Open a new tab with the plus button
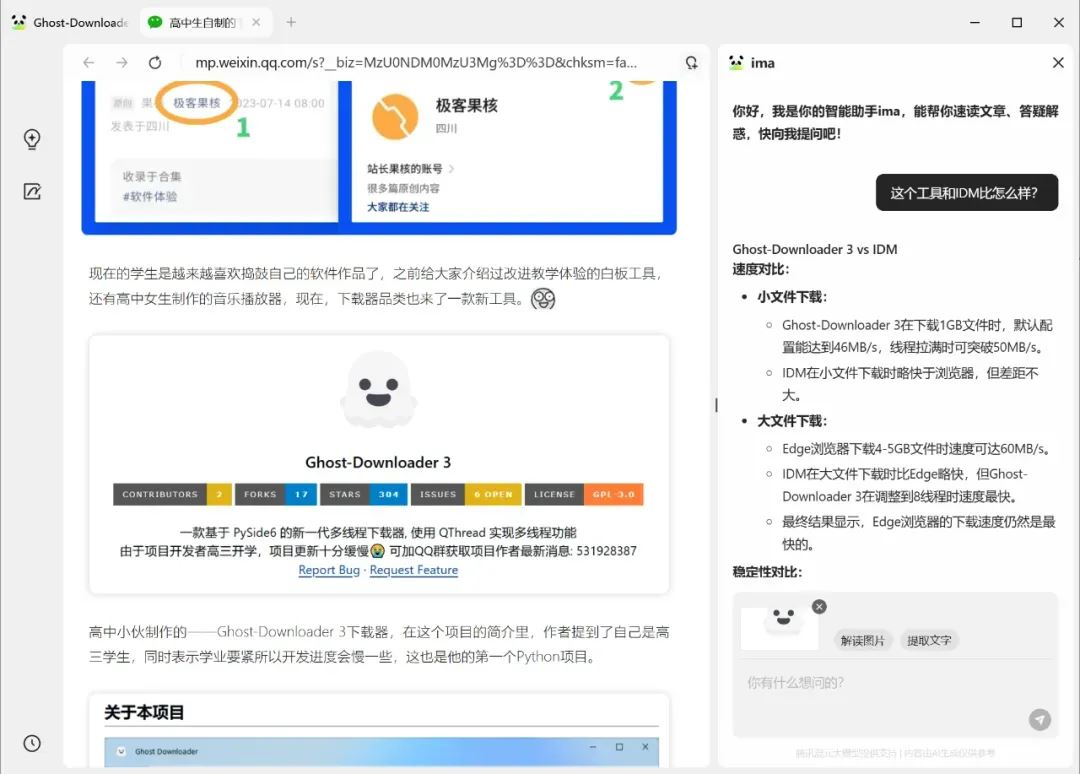 291,20
